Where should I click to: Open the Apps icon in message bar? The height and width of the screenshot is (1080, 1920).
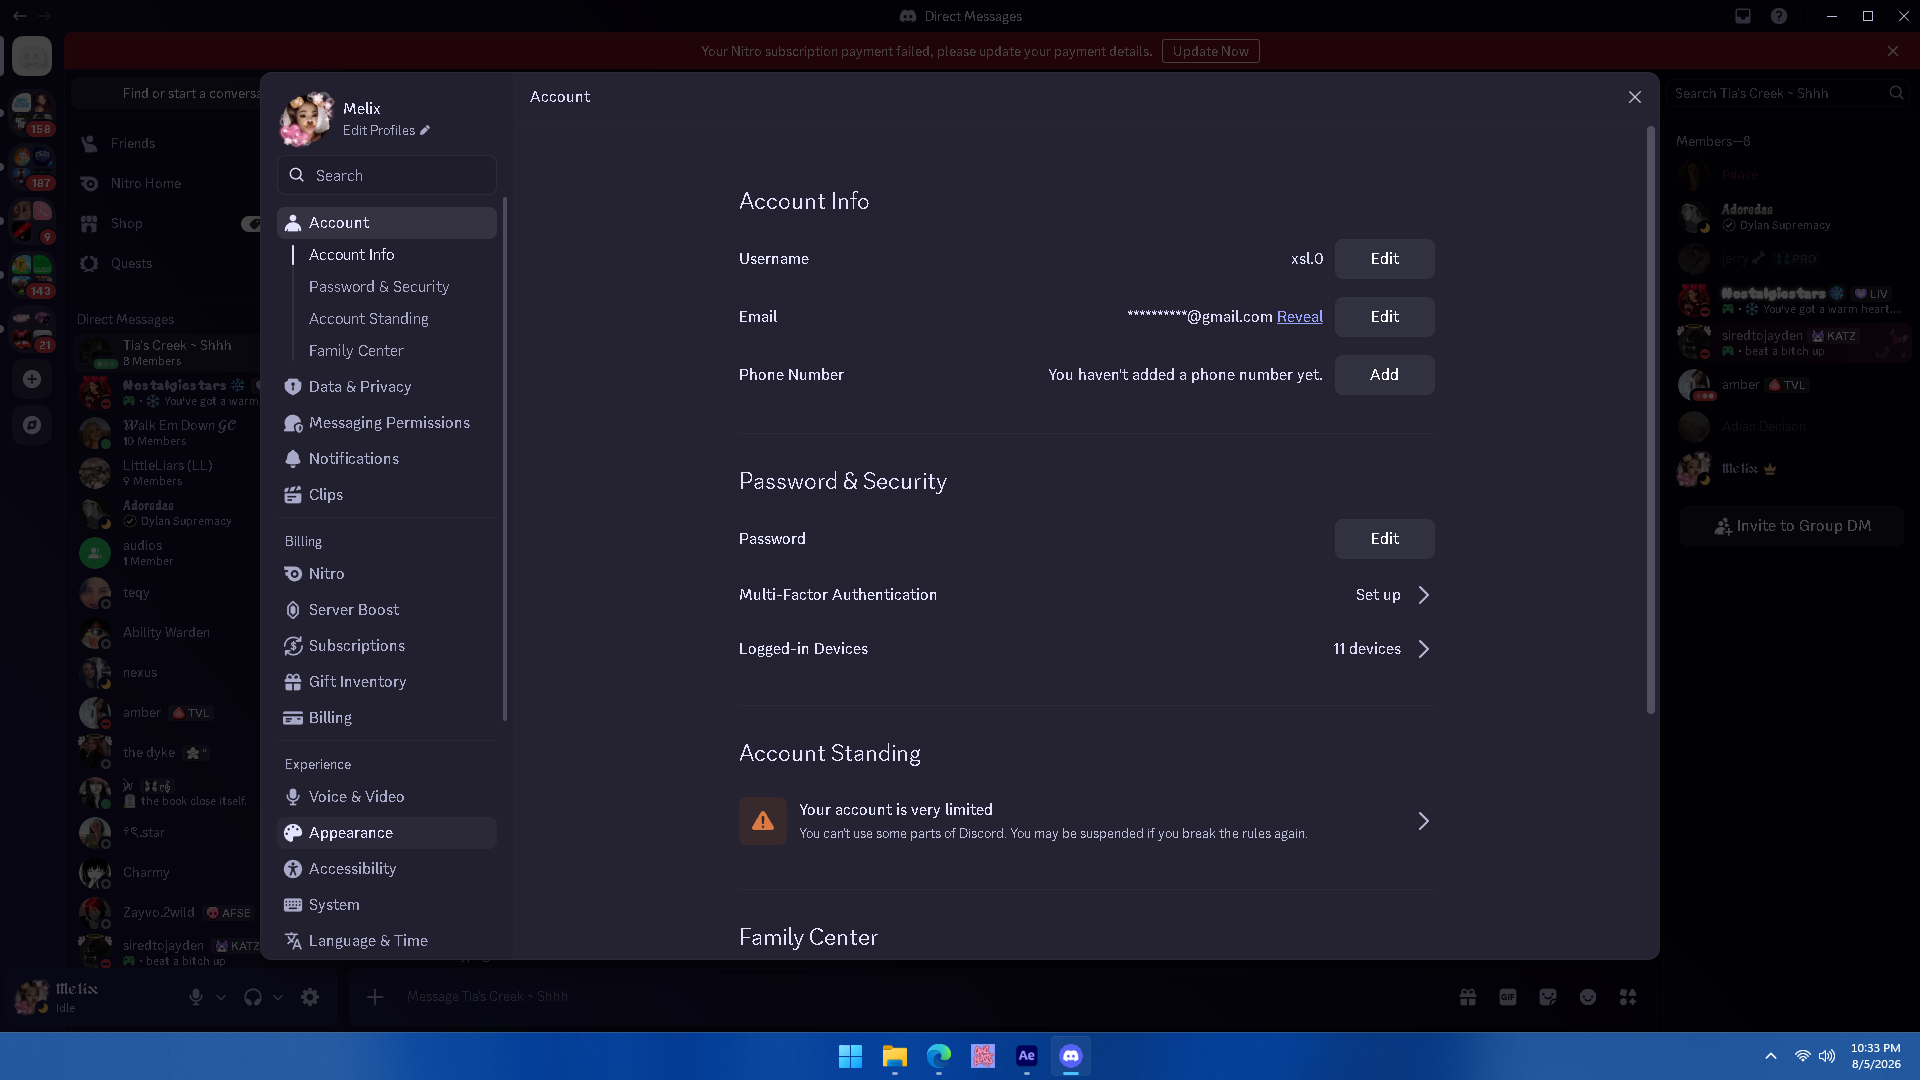(x=1628, y=997)
